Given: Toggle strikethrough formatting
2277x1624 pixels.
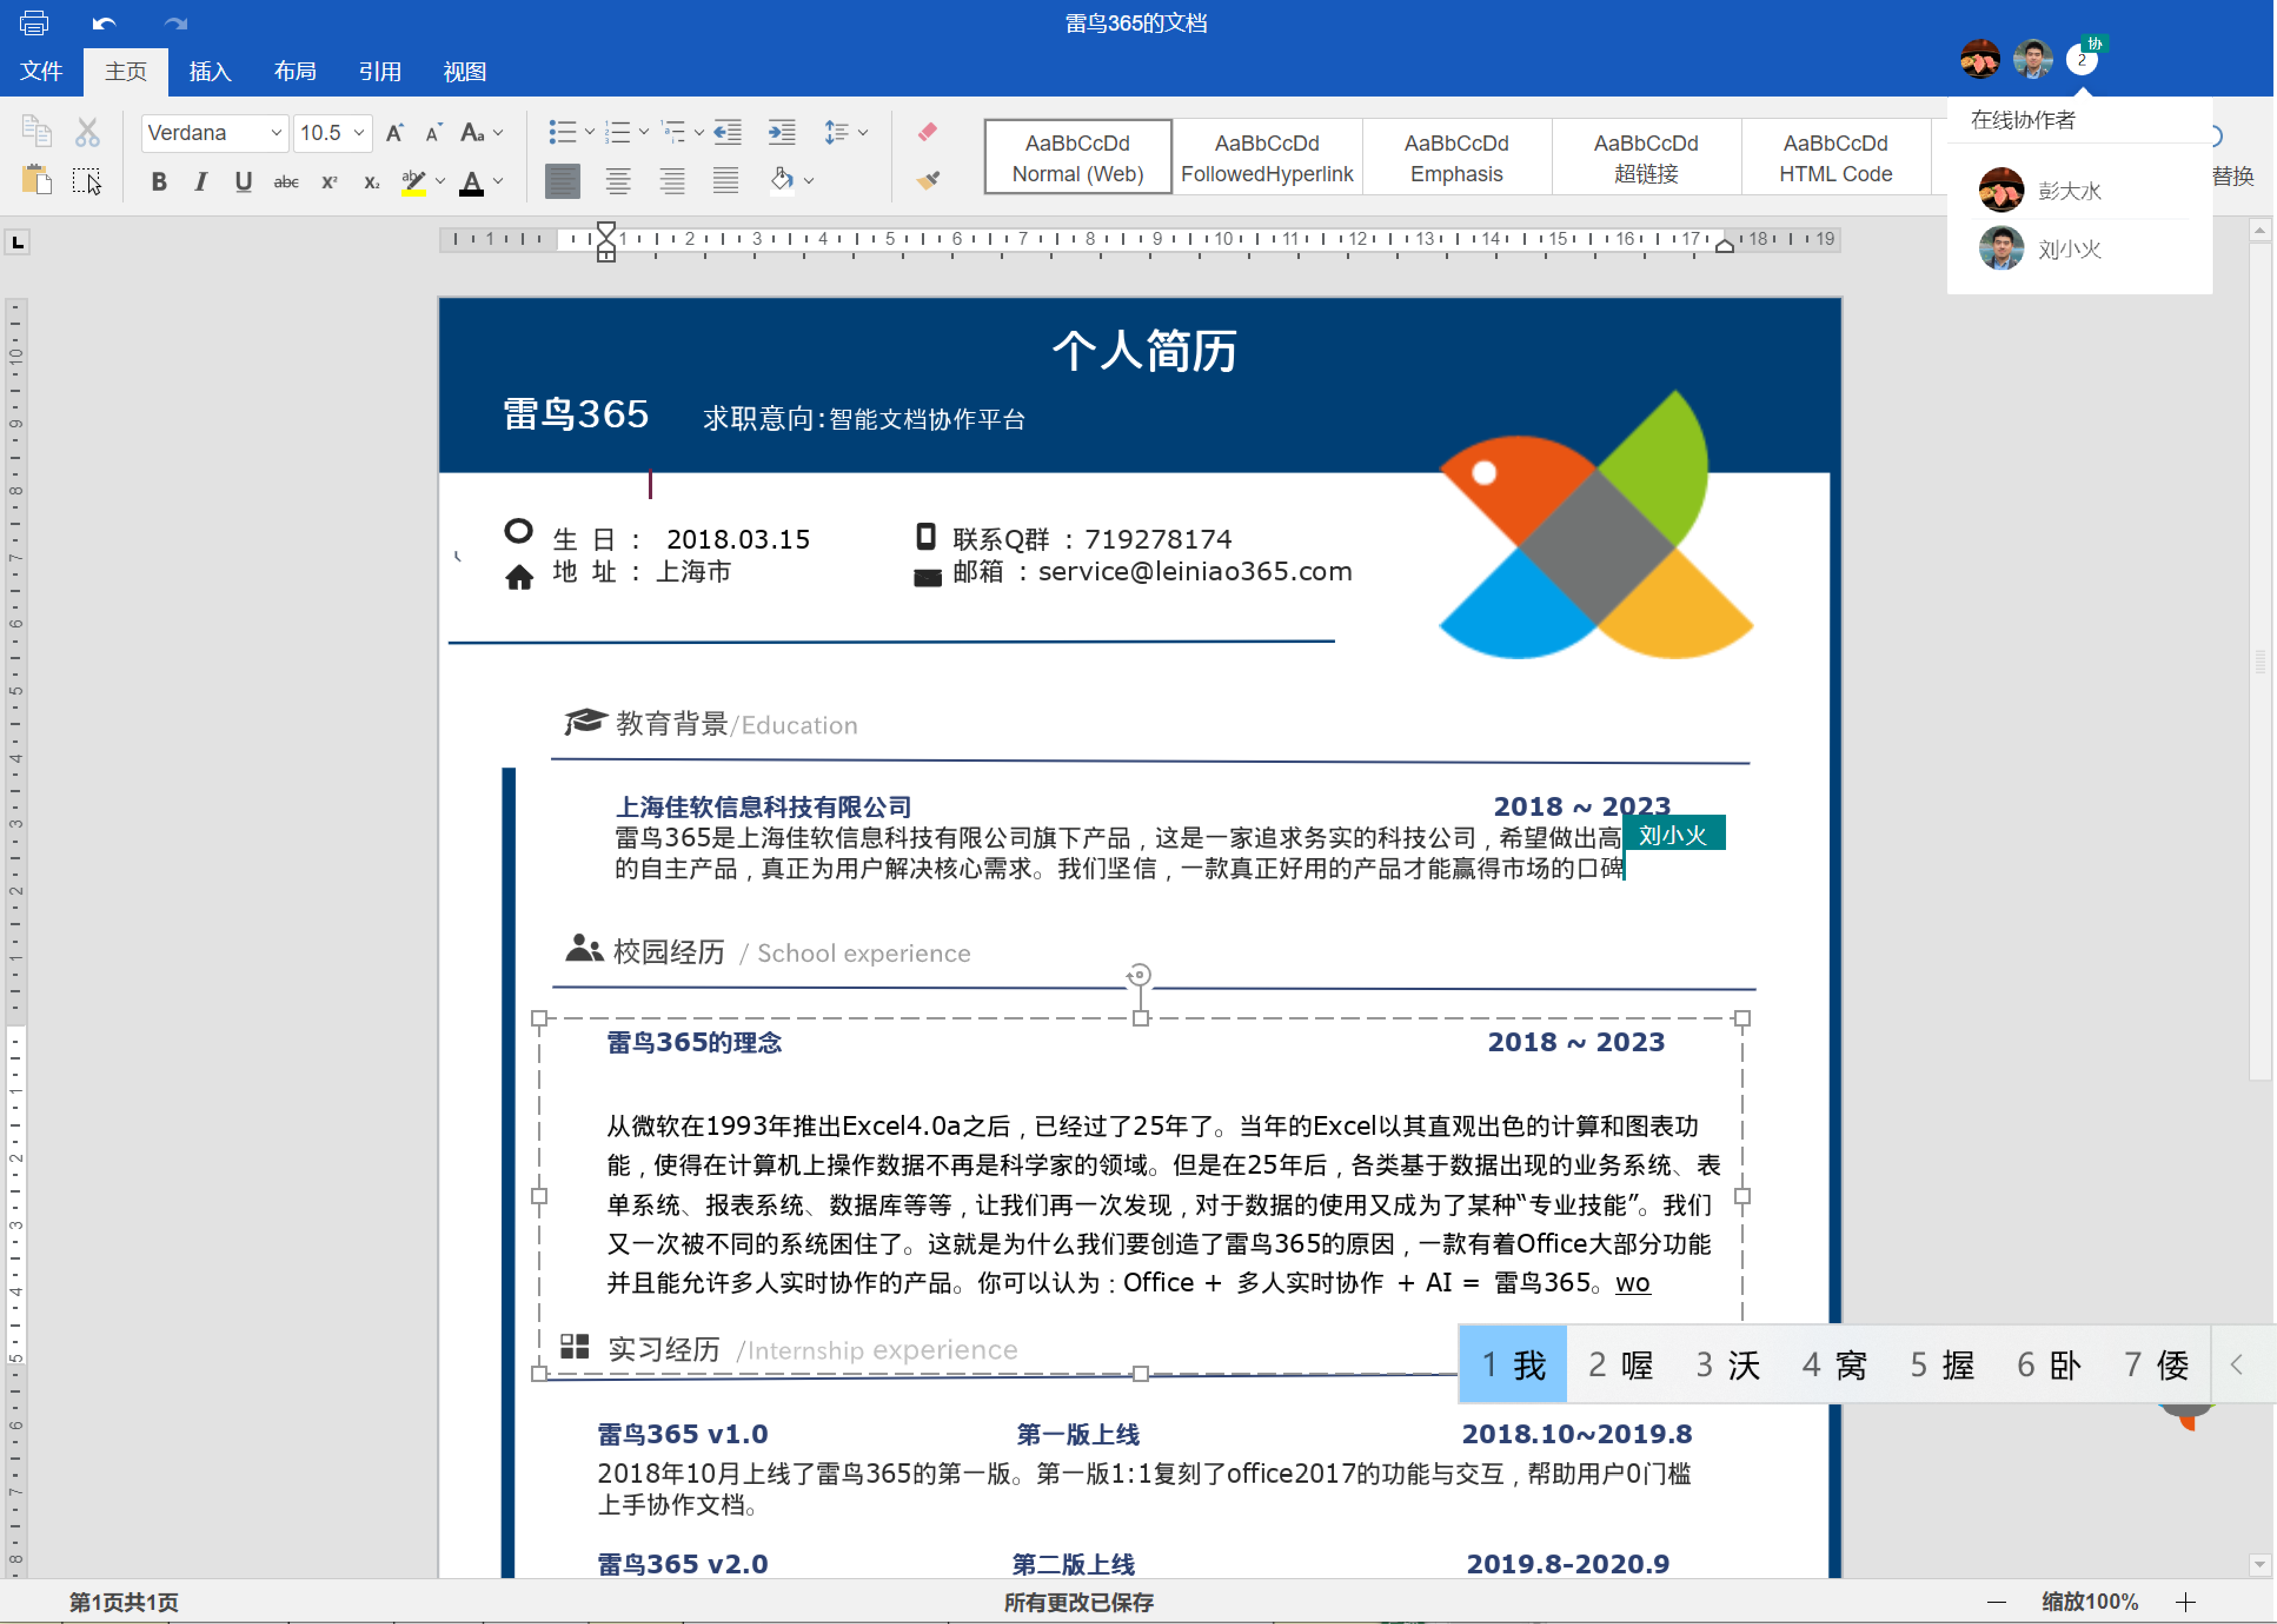Looking at the screenshot, I should (x=286, y=182).
